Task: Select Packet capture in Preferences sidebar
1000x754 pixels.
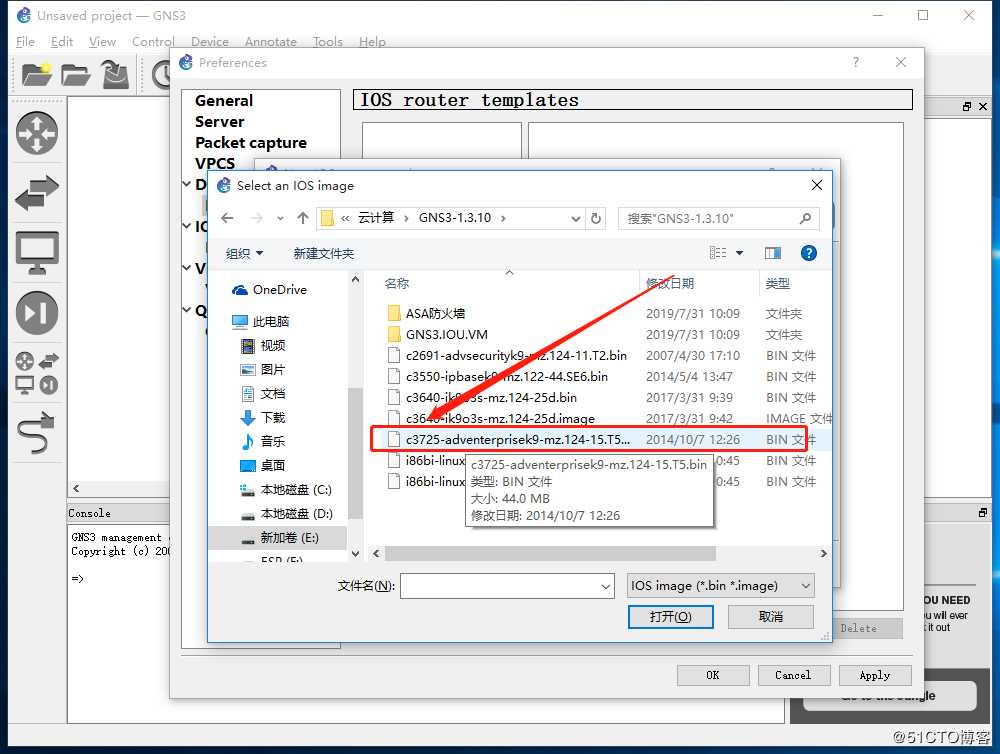Action: [251, 143]
